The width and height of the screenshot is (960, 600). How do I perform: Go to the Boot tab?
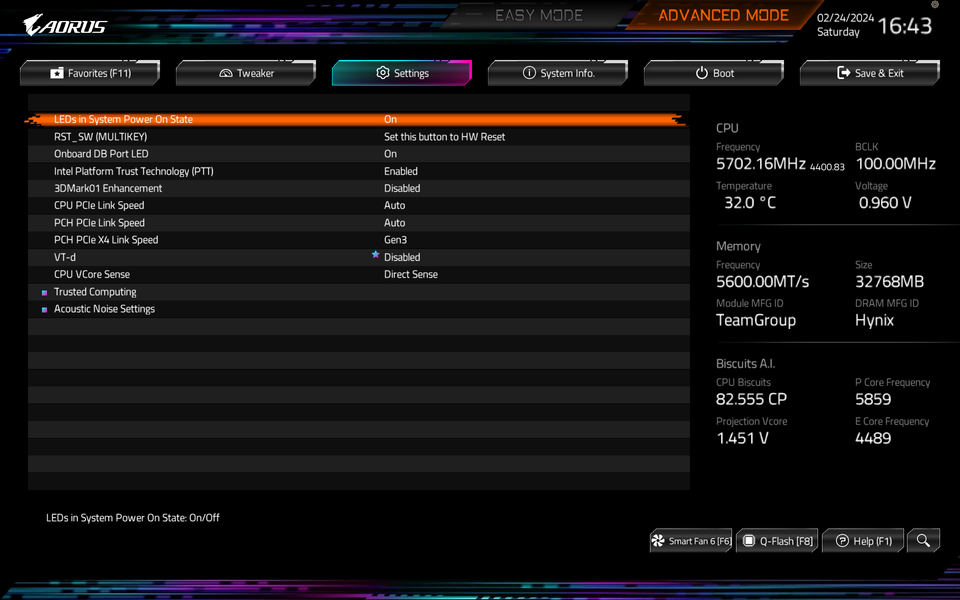pos(714,73)
